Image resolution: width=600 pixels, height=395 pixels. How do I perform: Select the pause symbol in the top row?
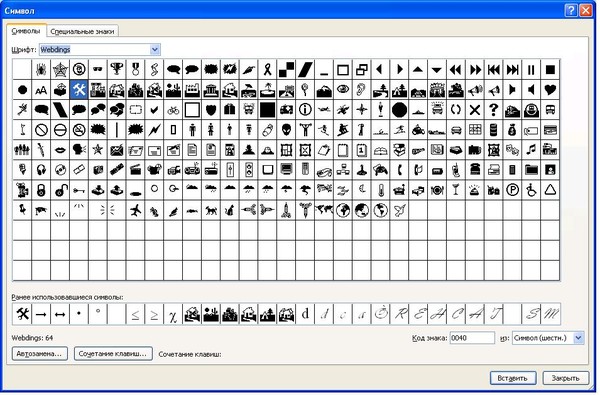(531, 70)
